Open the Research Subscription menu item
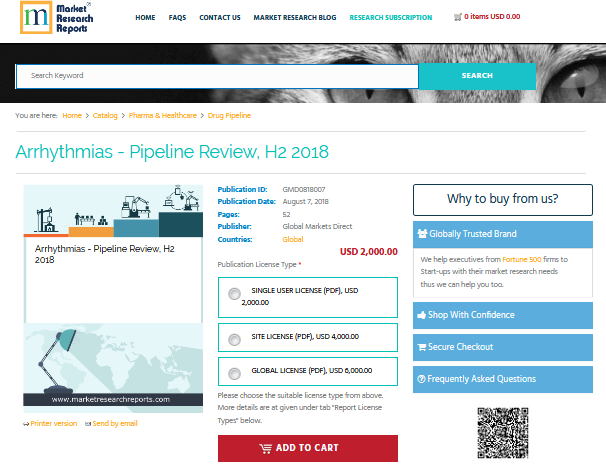Screen dimensions: 606x472 pos(391,17)
